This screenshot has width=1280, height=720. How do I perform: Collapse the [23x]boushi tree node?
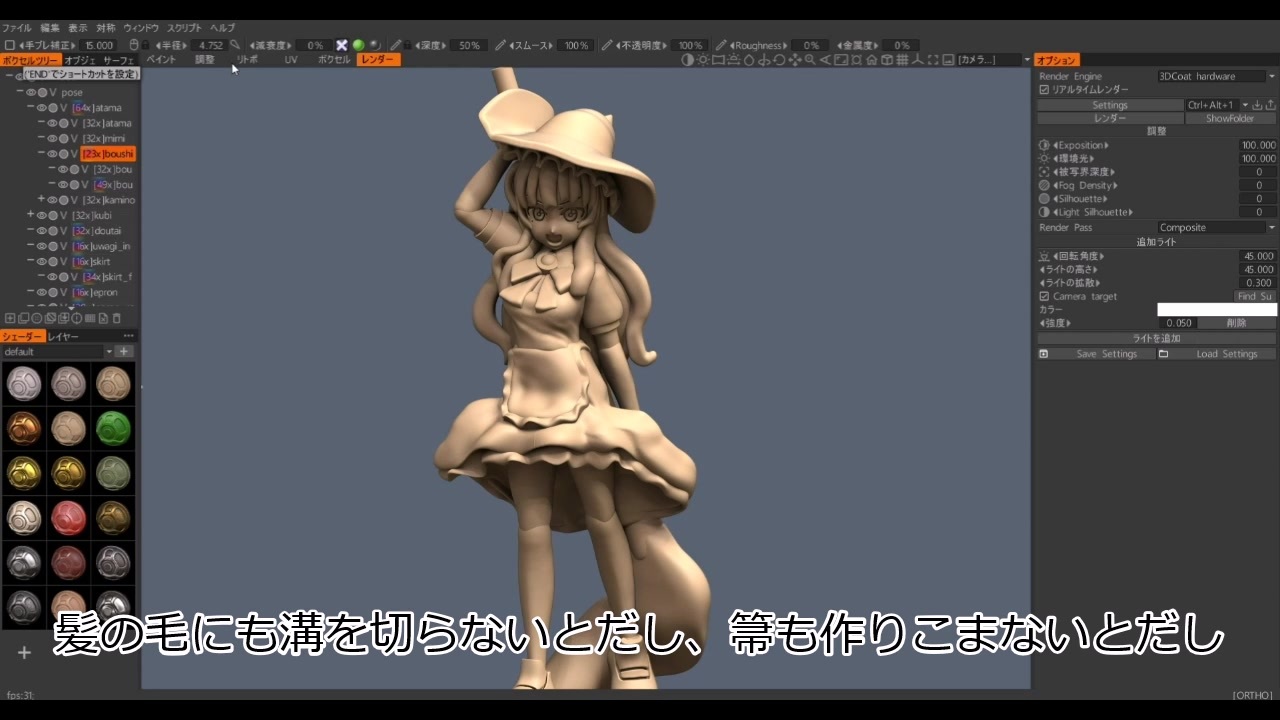(x=41, y=154)
